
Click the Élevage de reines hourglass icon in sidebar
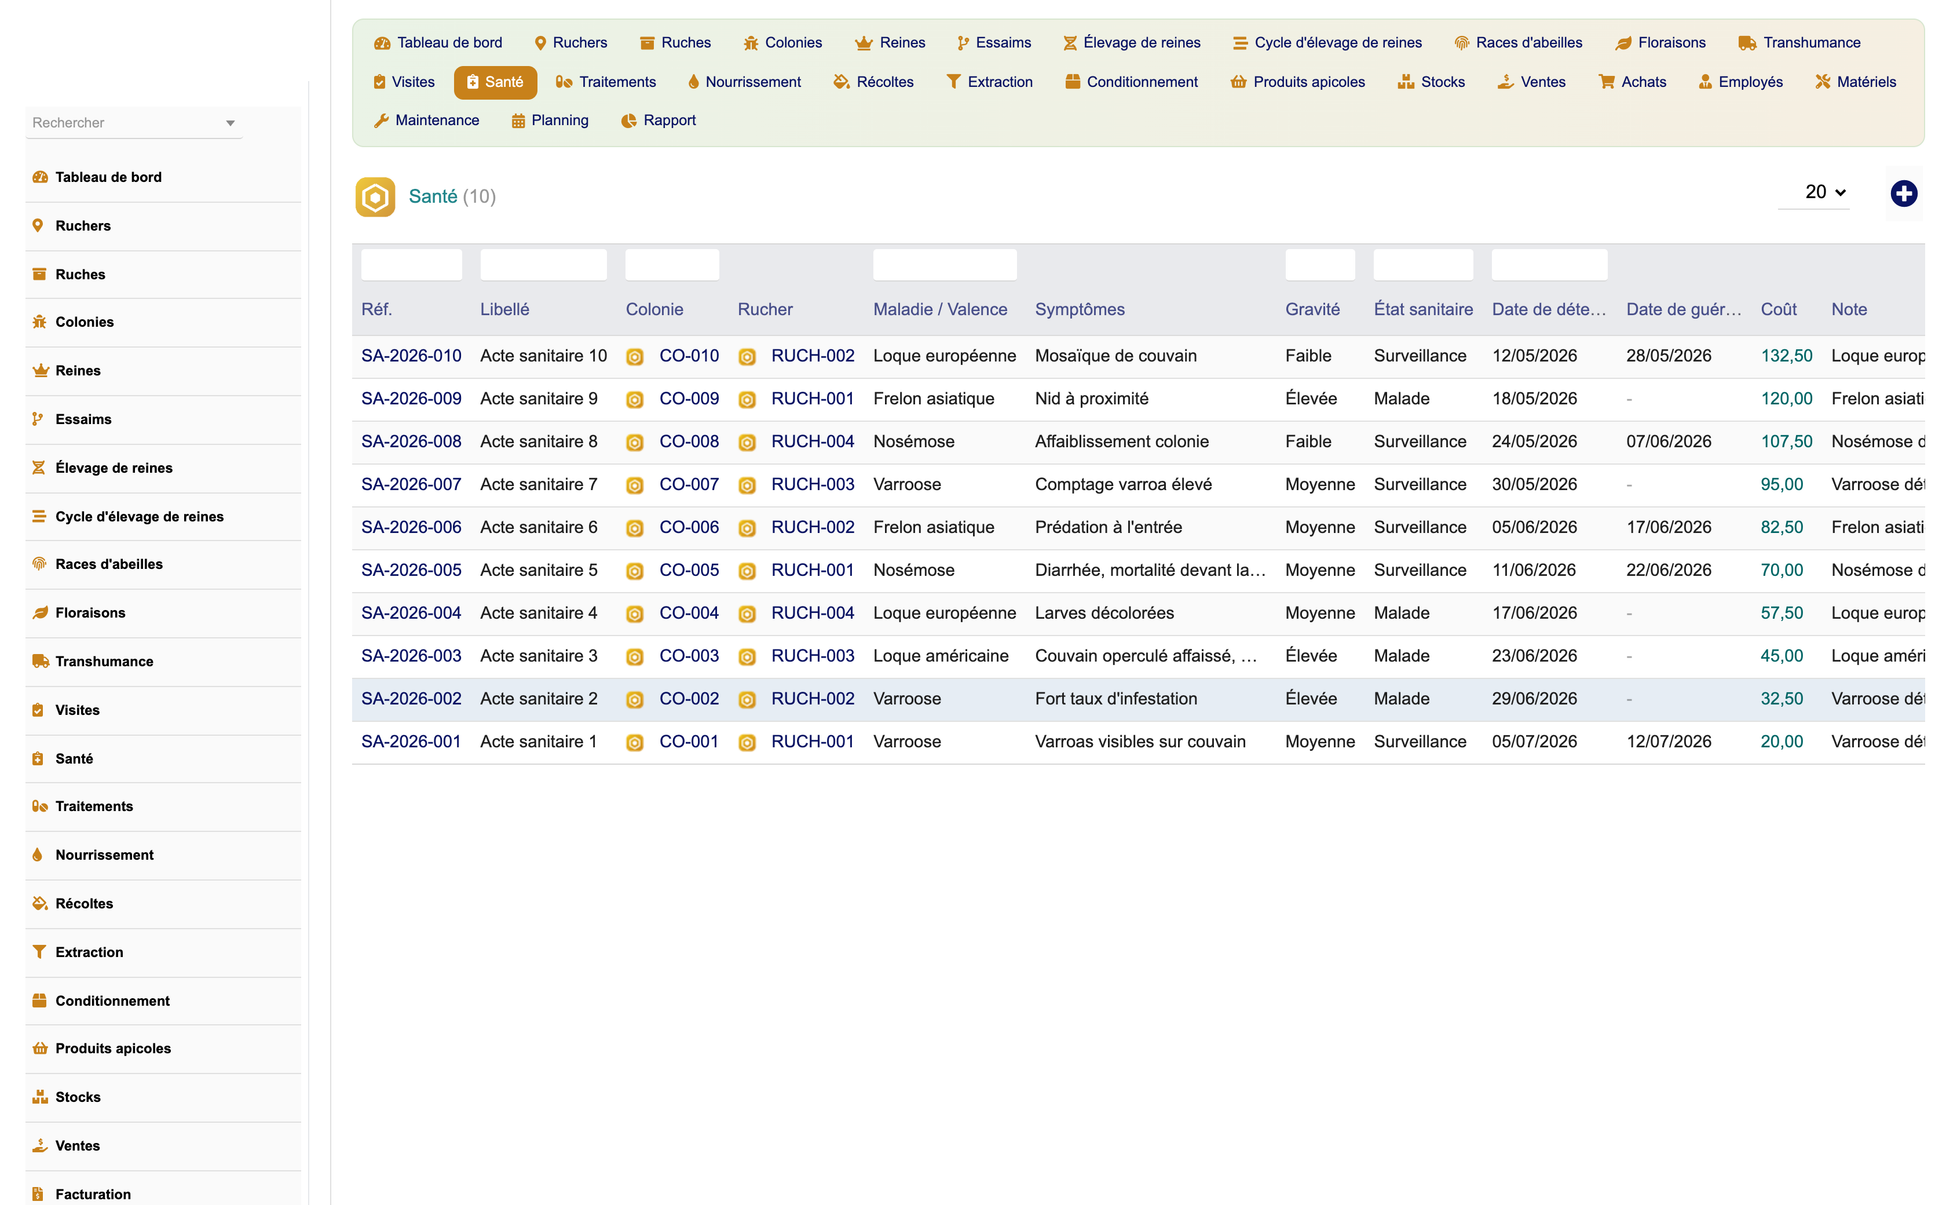tap(39, 468)
